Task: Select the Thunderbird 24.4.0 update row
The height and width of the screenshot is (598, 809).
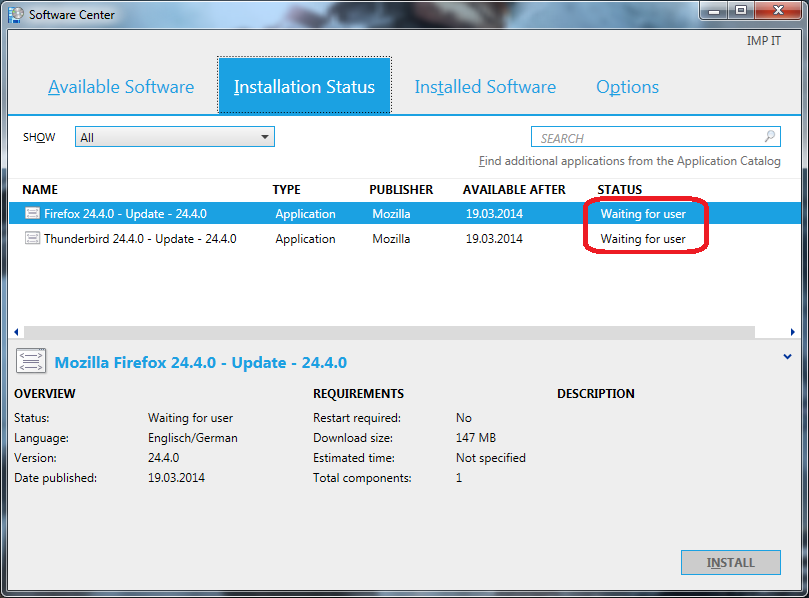Action: (140, 239)
